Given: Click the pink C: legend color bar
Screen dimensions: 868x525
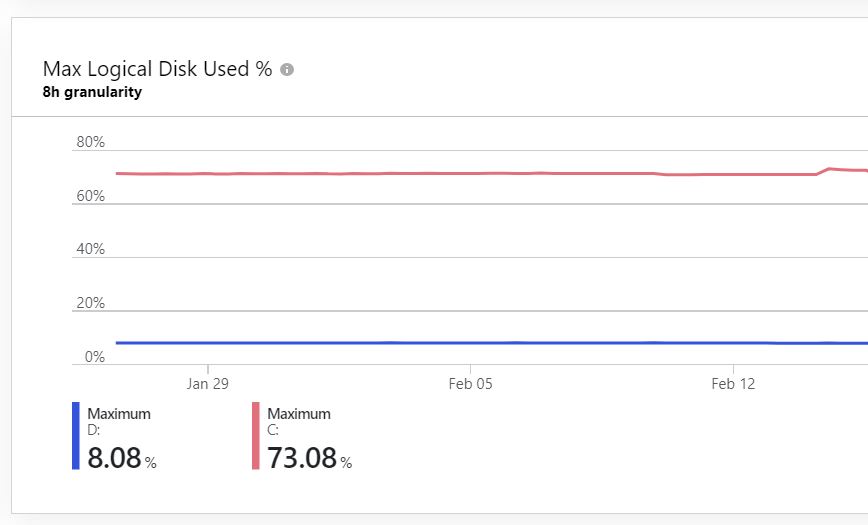Looking at the screenshot, I should coord(256,436).
